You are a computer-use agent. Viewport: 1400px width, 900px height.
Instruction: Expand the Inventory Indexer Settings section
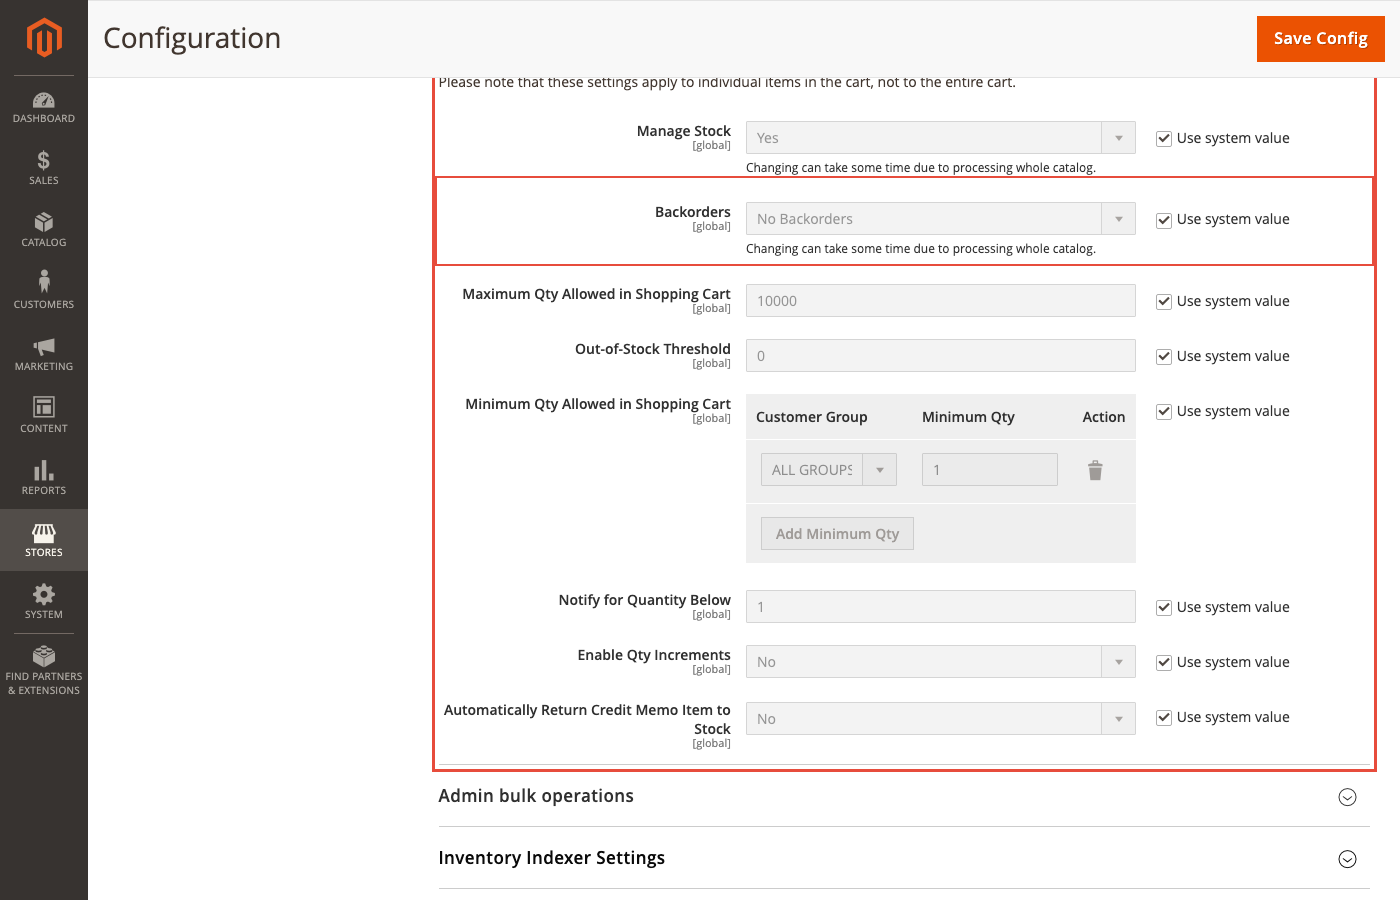pos(1347,859)
